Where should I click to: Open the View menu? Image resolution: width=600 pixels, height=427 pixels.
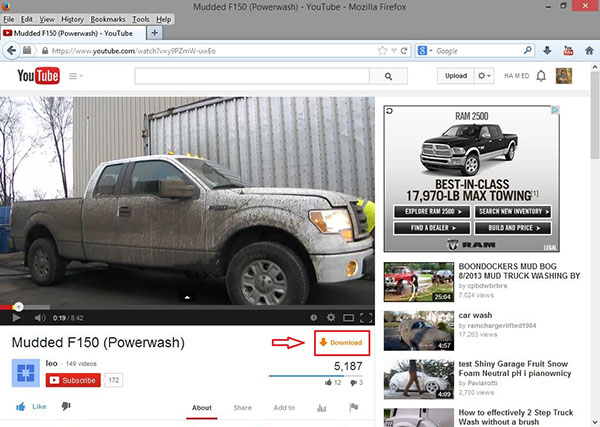click(47, 19)
